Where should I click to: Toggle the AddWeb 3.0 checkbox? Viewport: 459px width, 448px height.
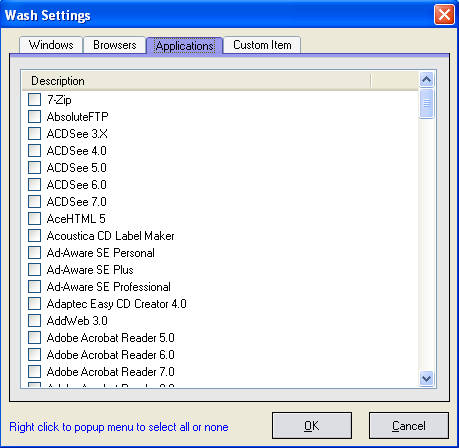(x=34, y=320)
